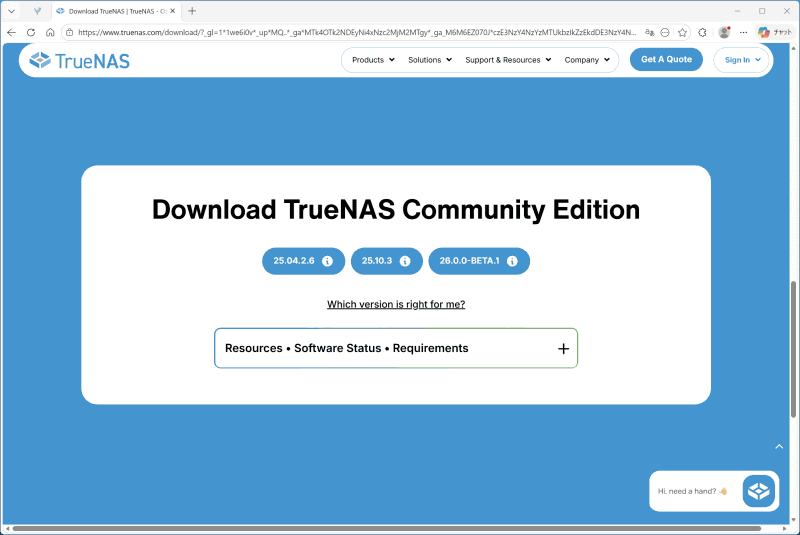Expand Resources Software Status Requirements section

(x=396, y=348)
